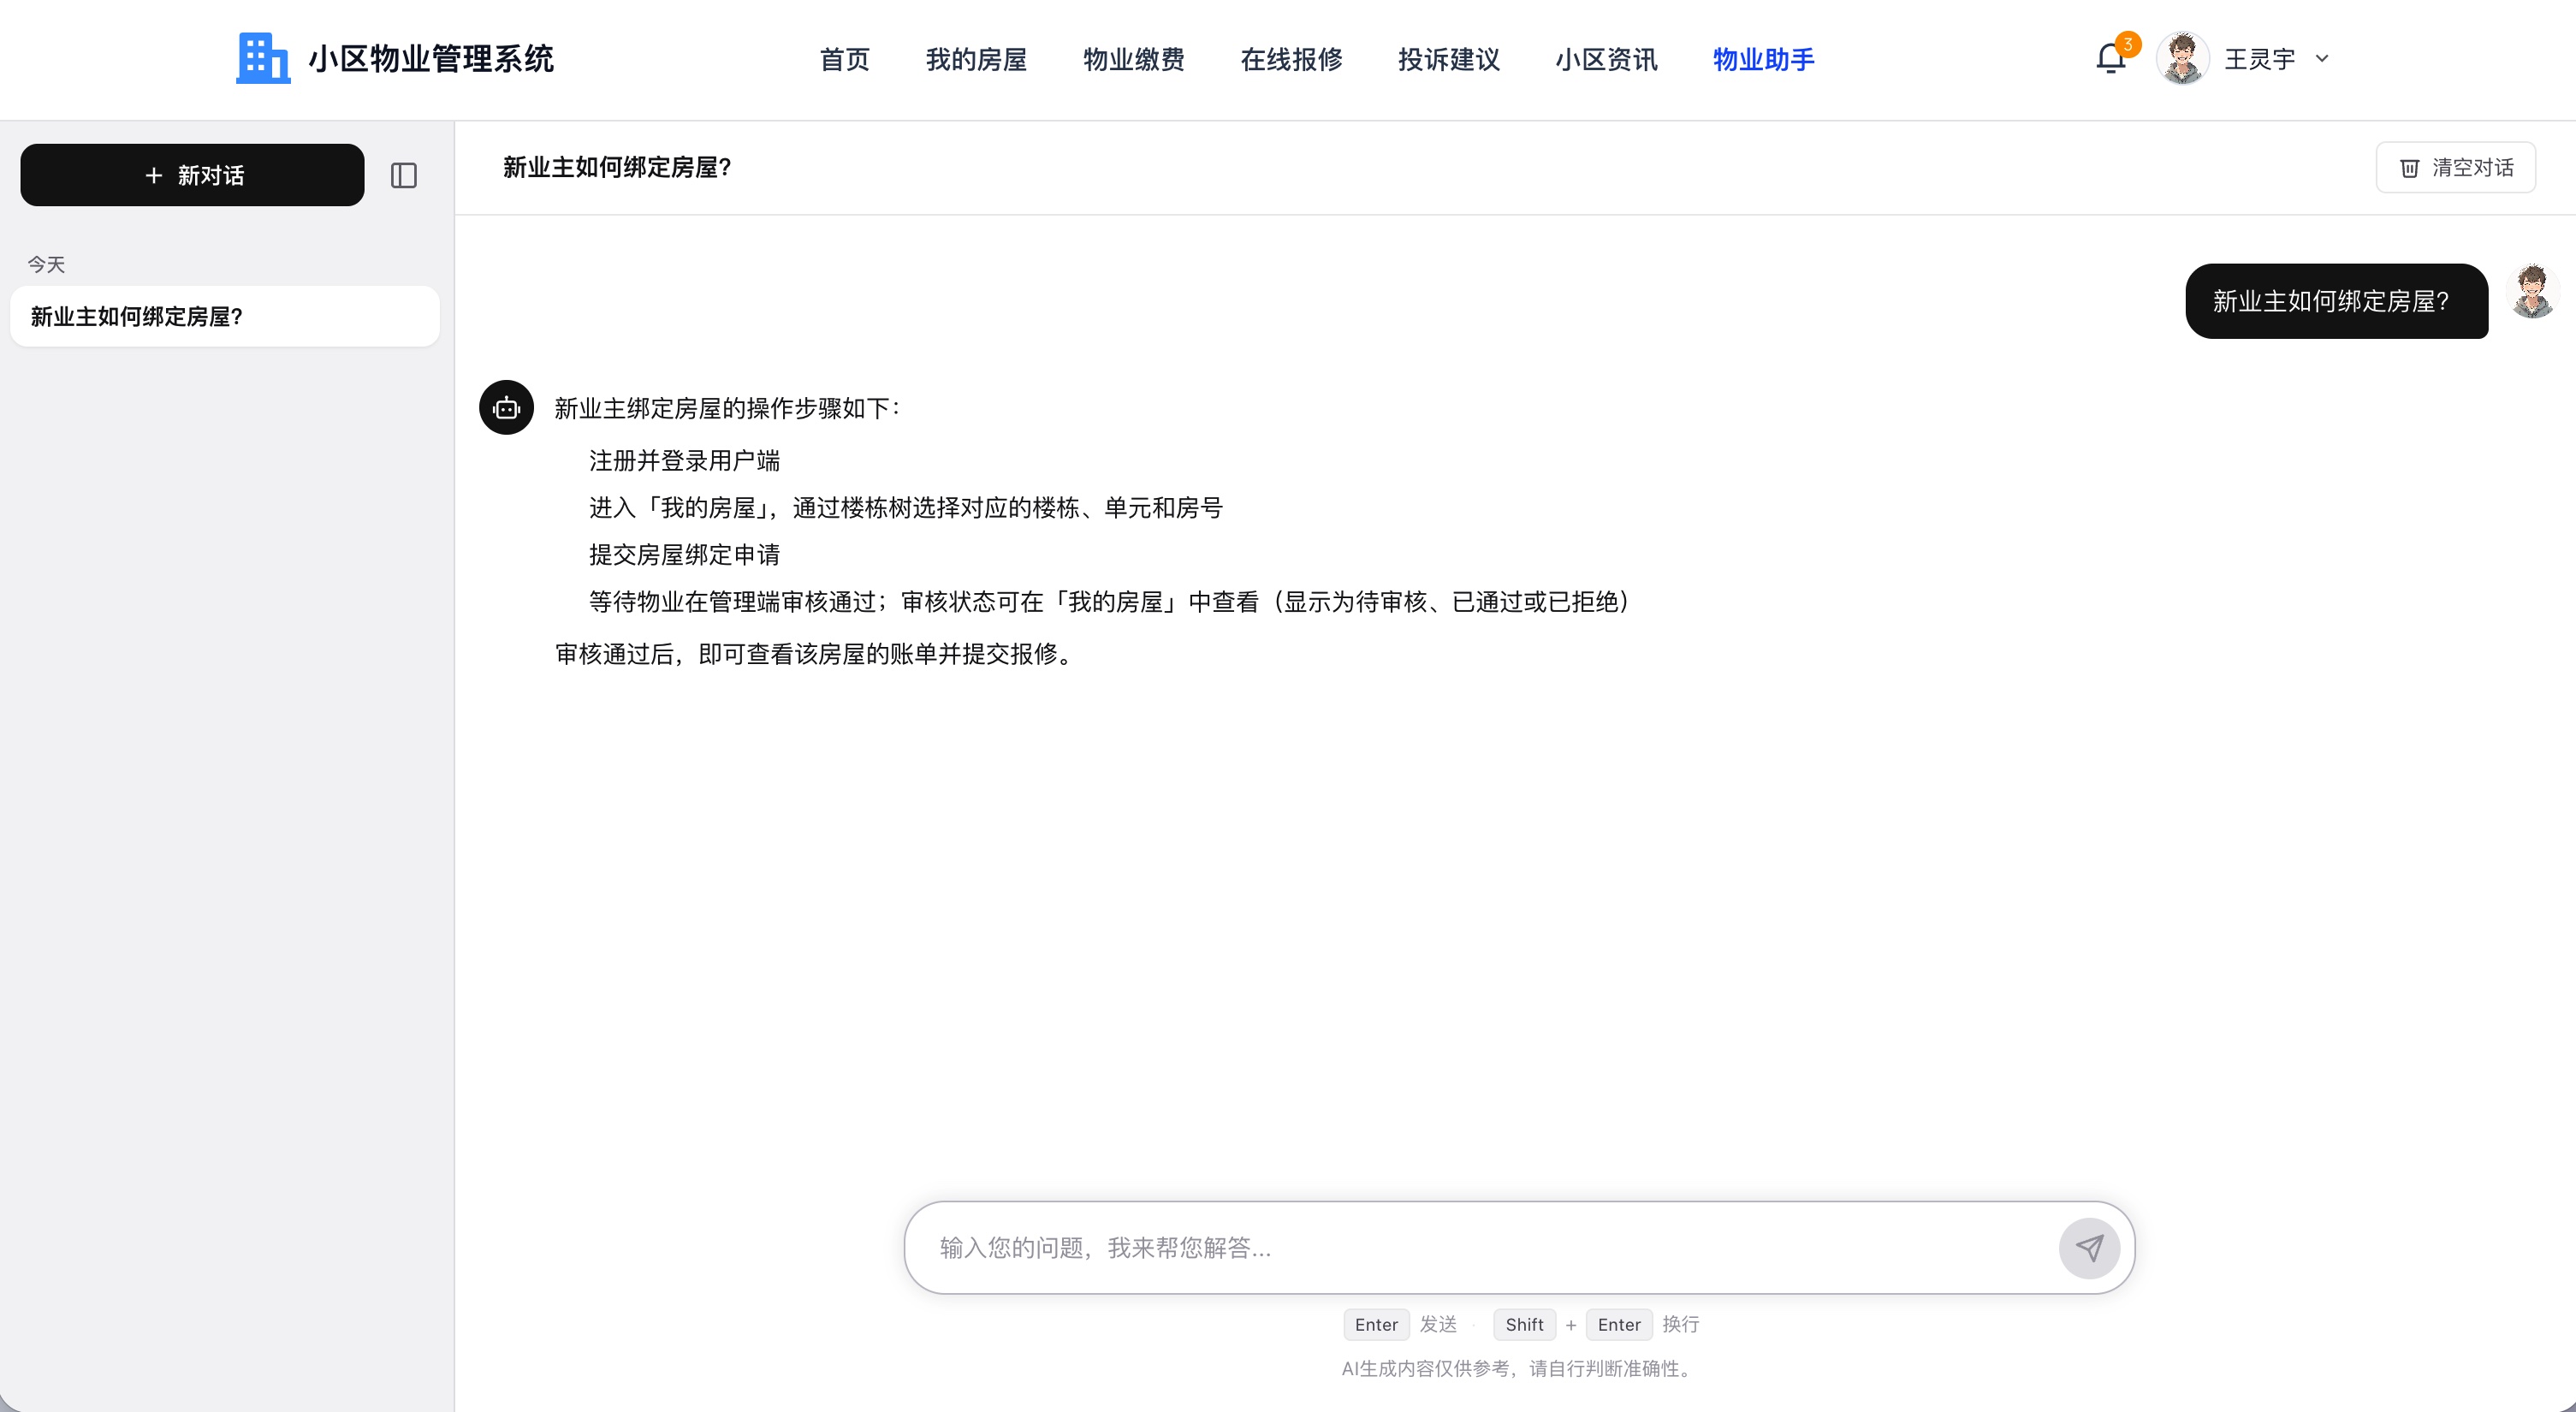Screen dimensions: 2576x1412
Task: Click the 今天 group label
Action: [x=46, y=264]
